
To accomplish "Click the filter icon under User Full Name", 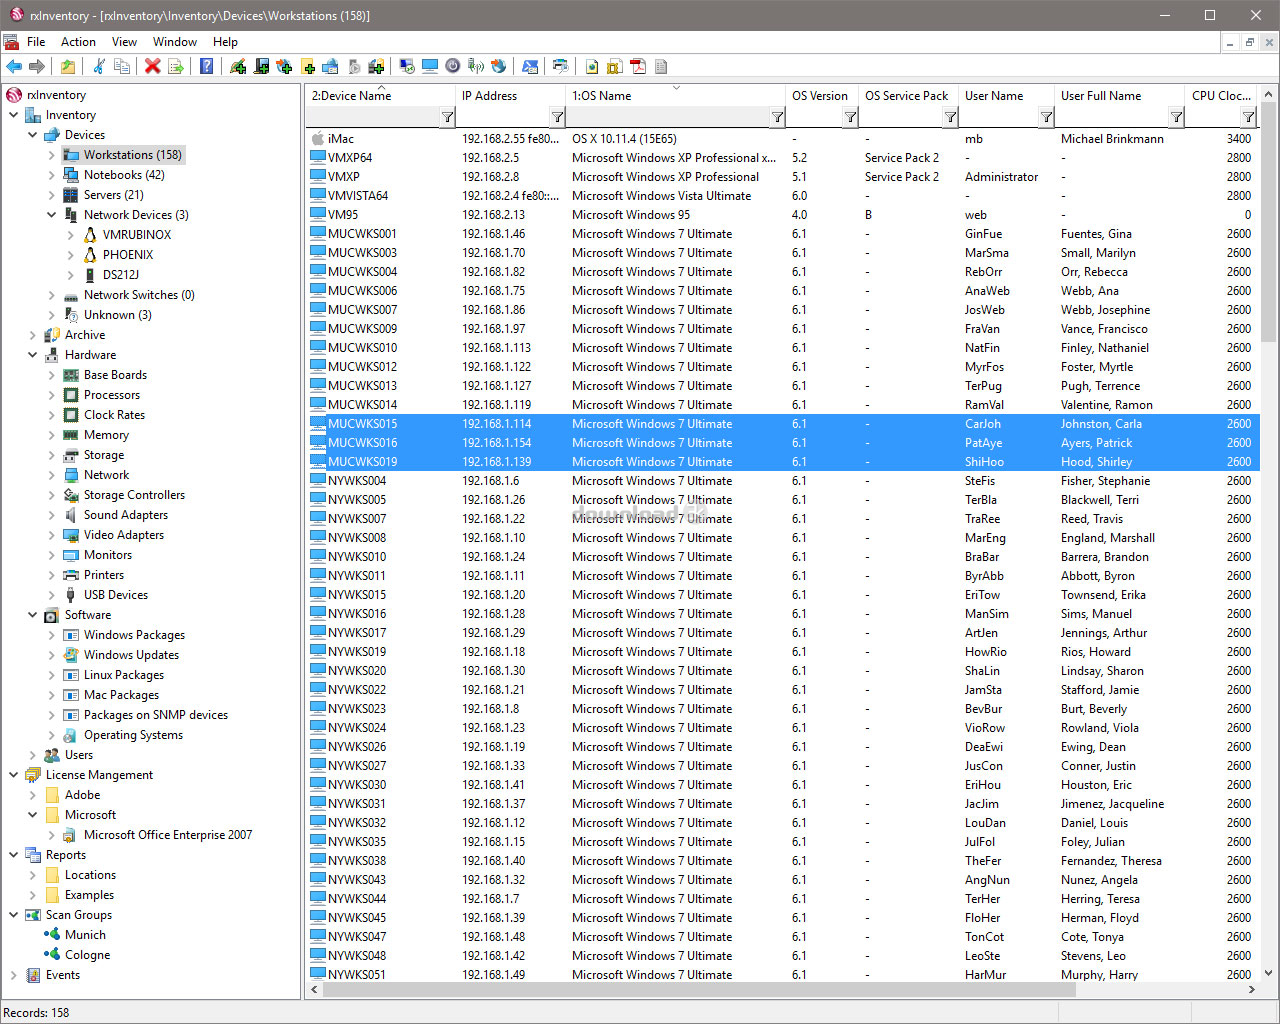I will [1177, 117].
